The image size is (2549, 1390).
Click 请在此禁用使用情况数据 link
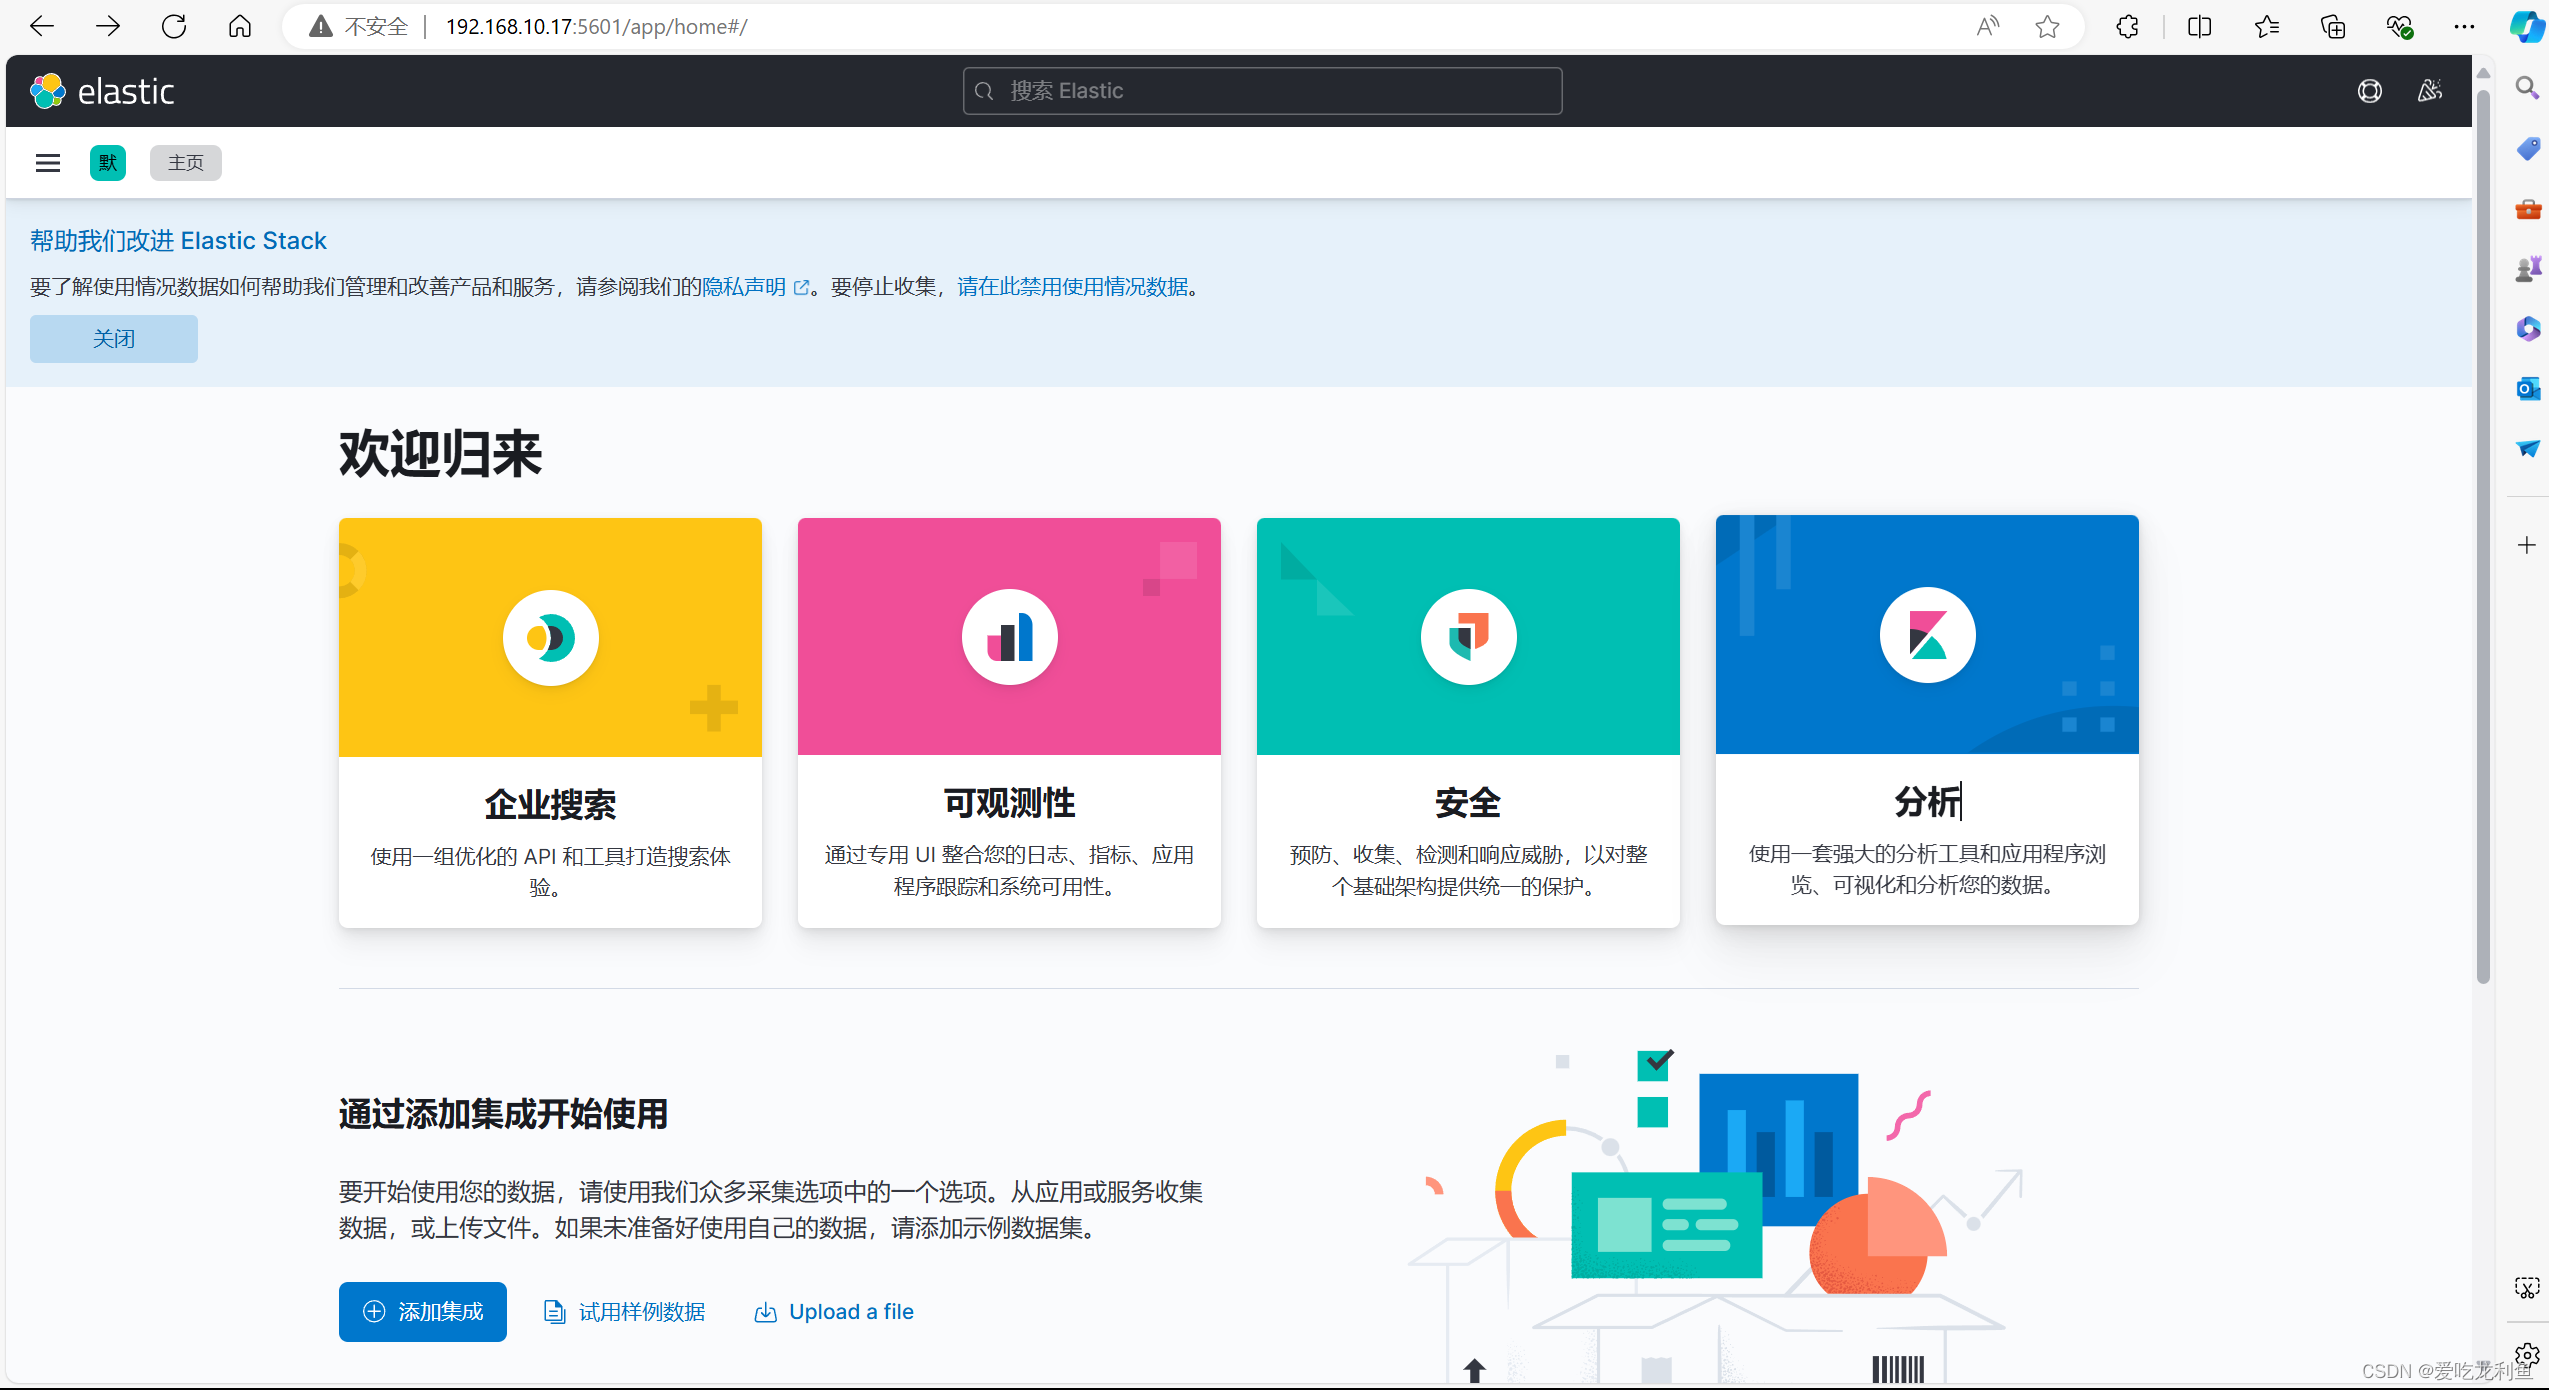pyautogui.click(x=1072, y=287)
